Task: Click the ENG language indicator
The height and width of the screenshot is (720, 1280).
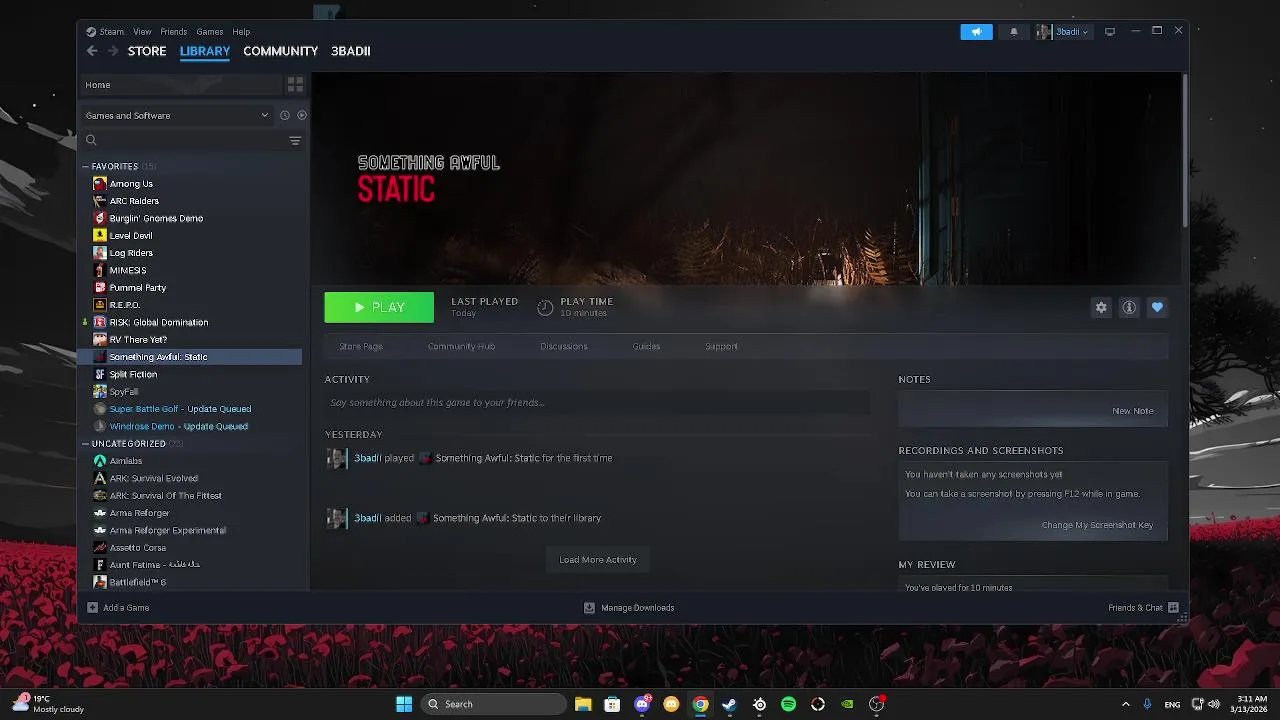Action: (x=1172, y=704)
